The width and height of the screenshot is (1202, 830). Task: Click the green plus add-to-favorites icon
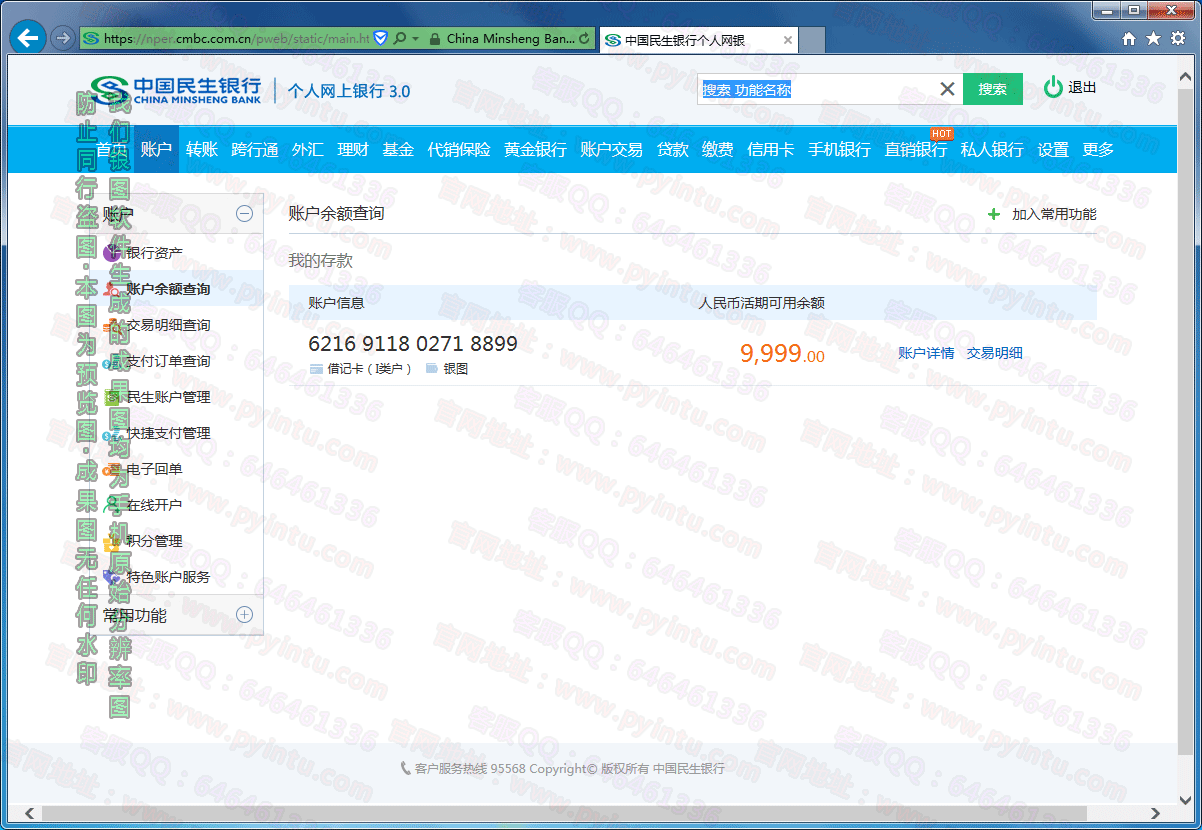993,214
